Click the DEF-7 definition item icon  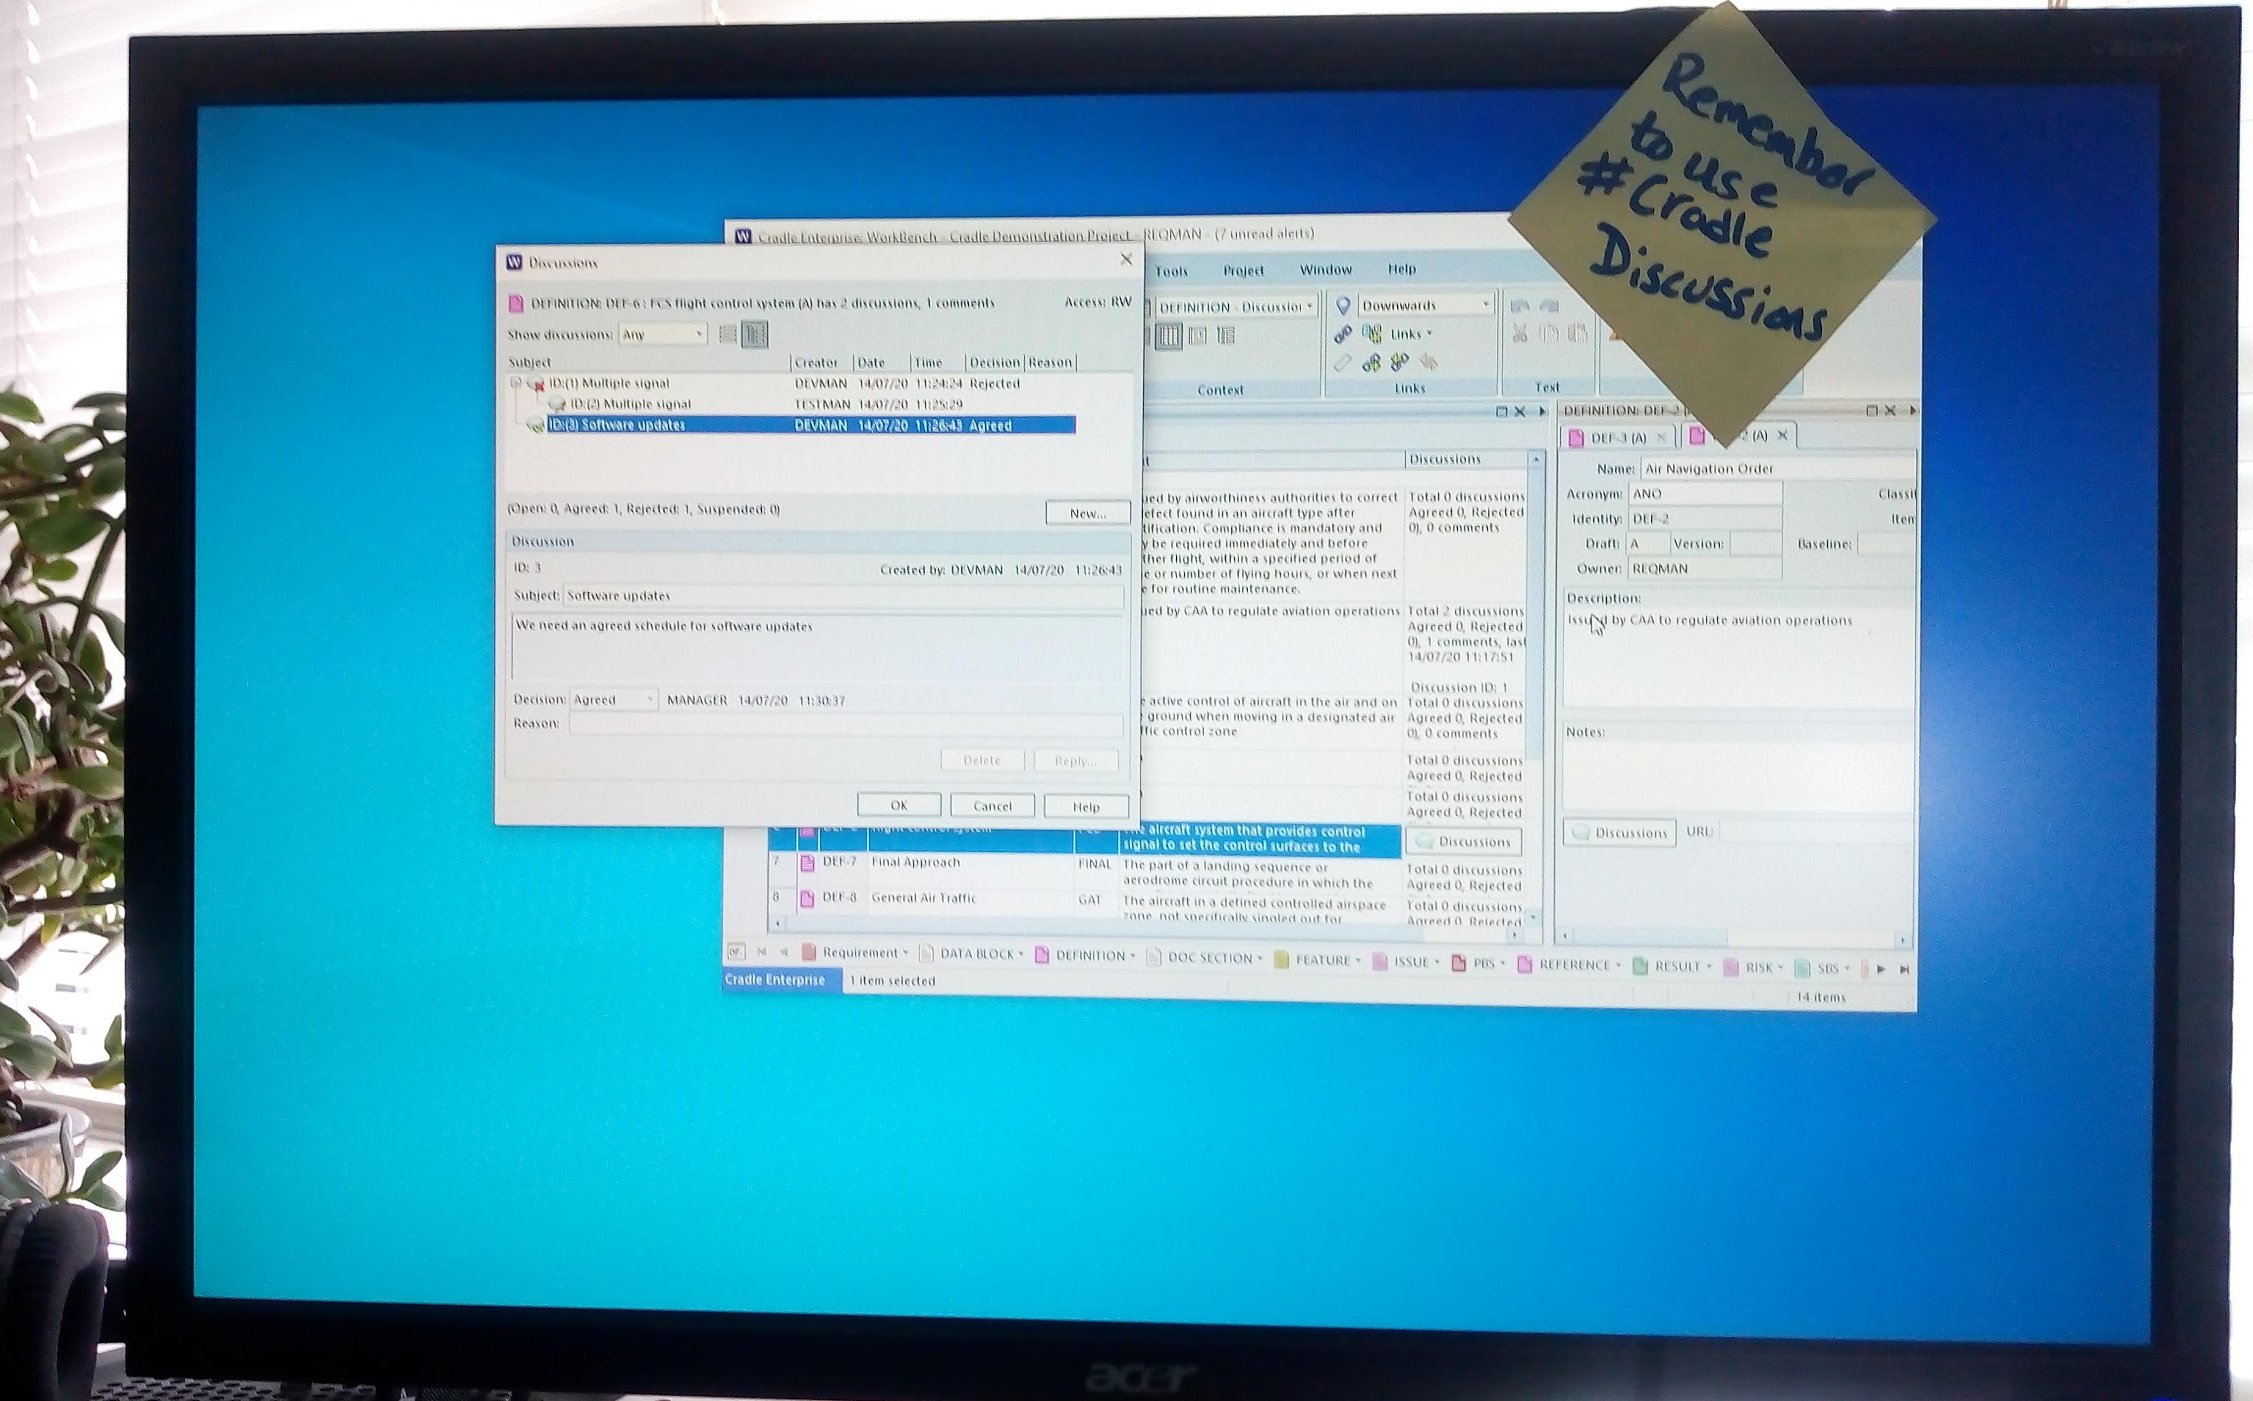(807, 862)
